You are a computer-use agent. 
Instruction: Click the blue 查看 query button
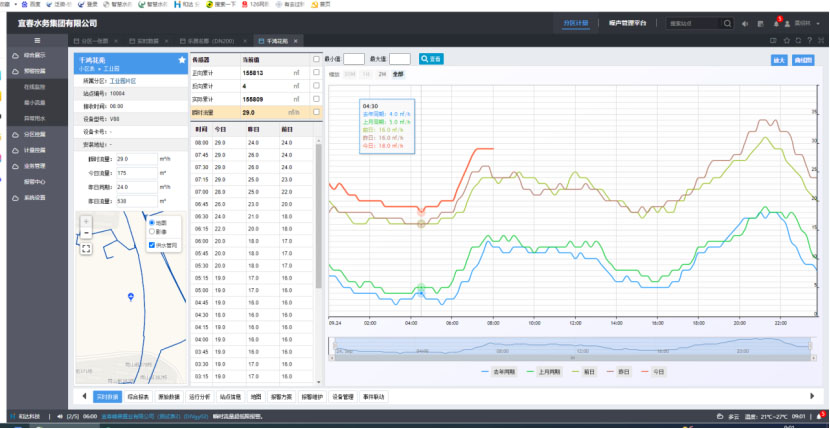pyautogui.click(x=431, y=59)
